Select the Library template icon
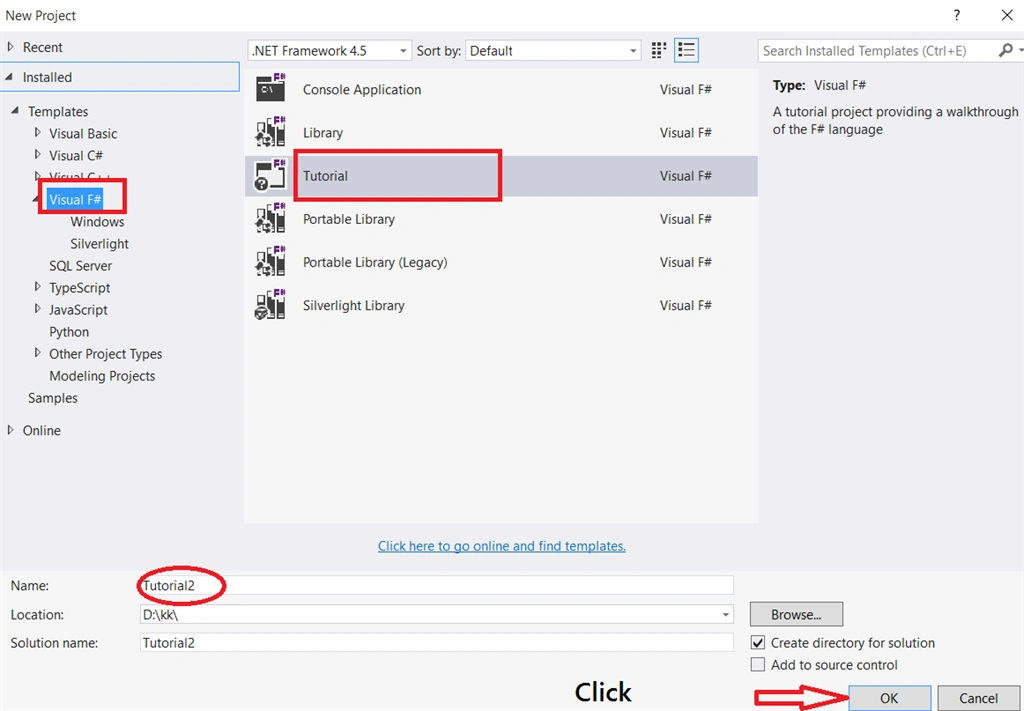The image size is (1024, 711). coord(270,133)
